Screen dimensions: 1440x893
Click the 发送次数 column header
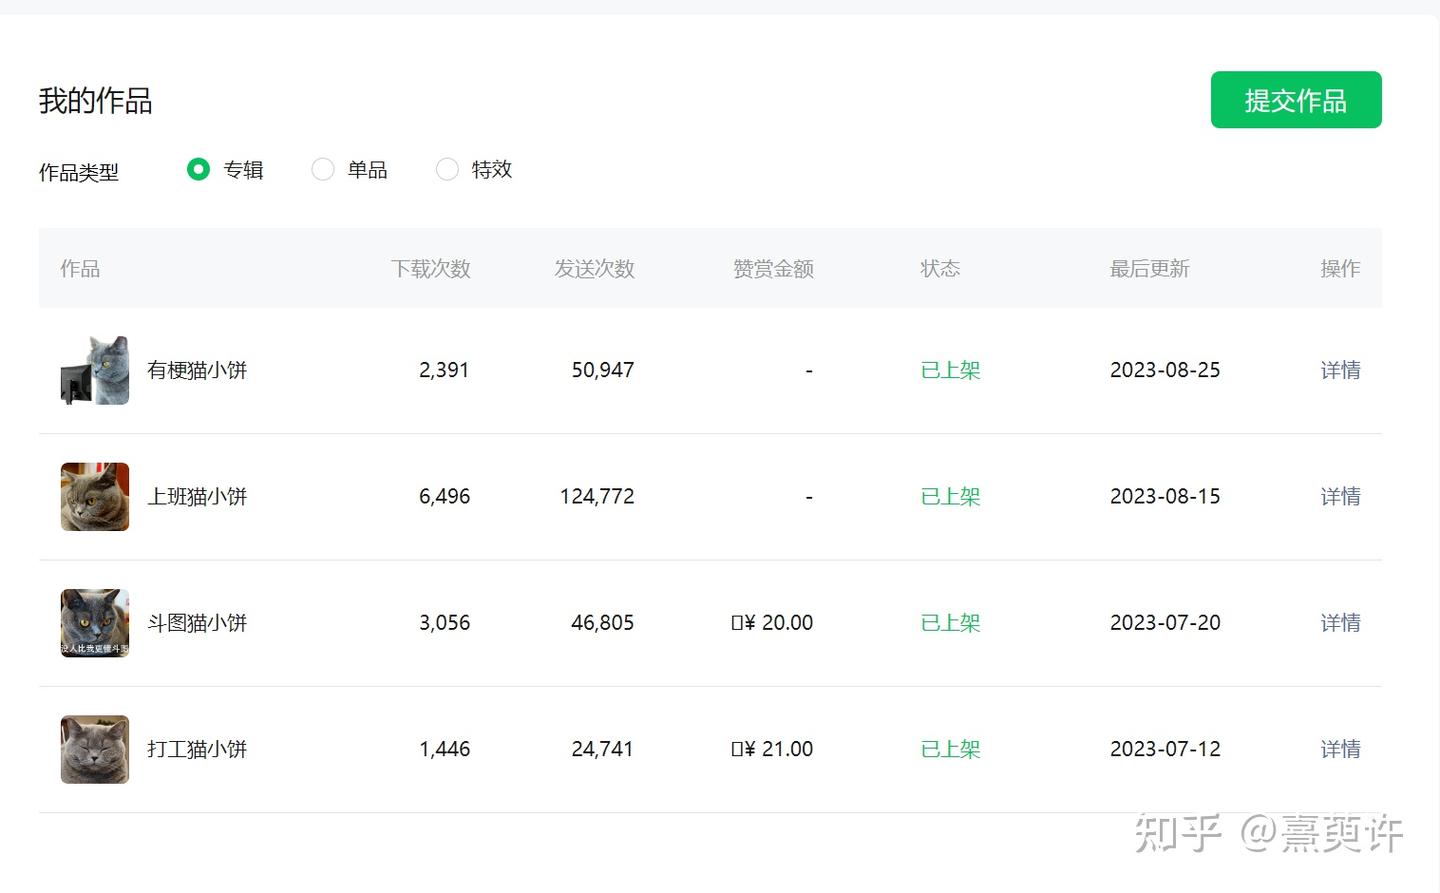click(594, 269)
